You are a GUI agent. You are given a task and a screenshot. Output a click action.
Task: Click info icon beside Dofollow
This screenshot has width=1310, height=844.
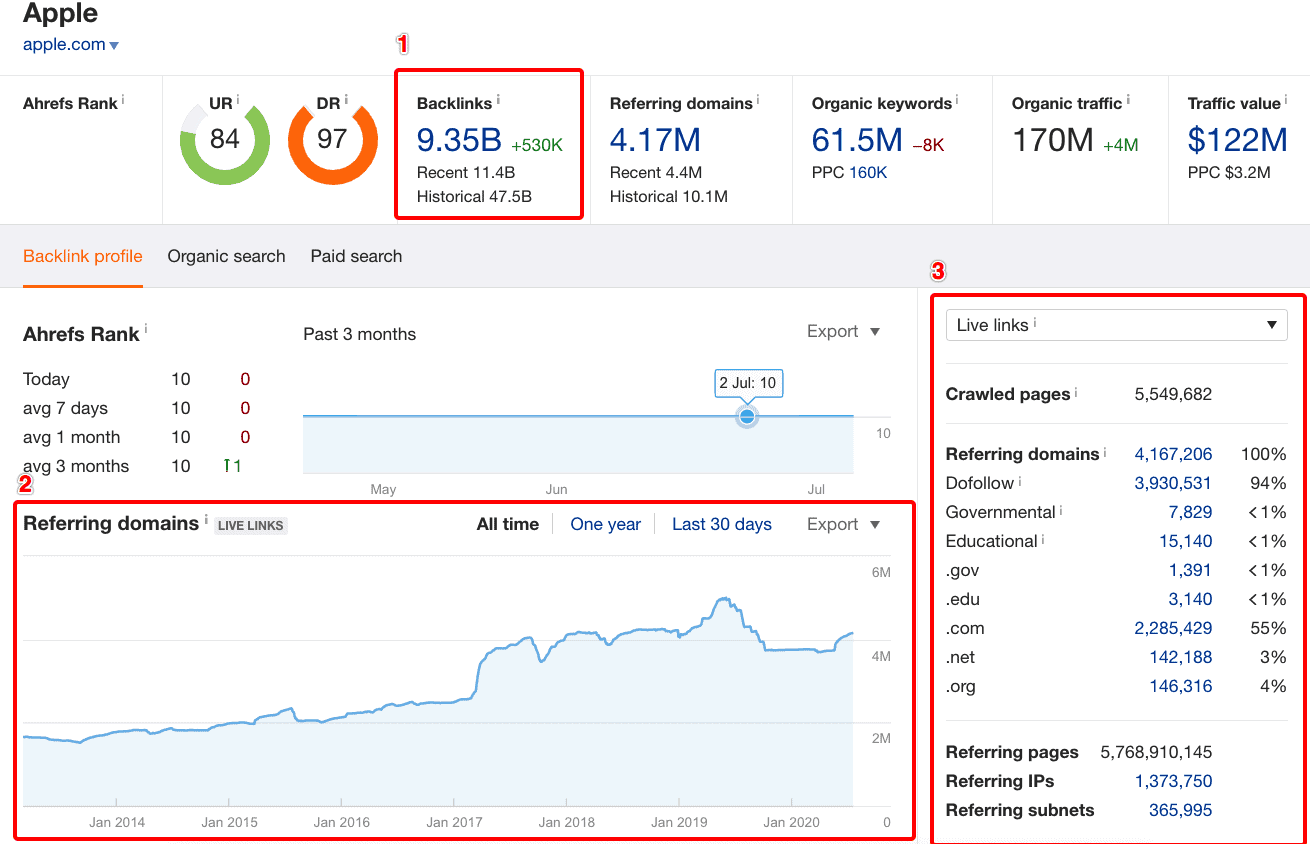coord(1020,481)
